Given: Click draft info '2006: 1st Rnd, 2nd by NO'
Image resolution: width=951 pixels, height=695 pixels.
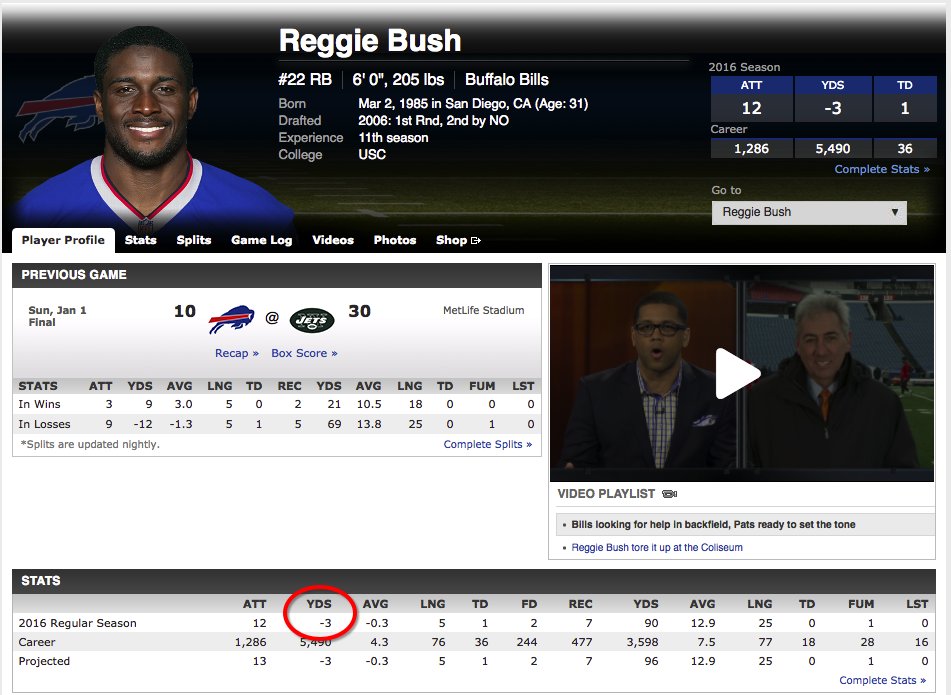Looking at the screenshot, I should point(433,121).
